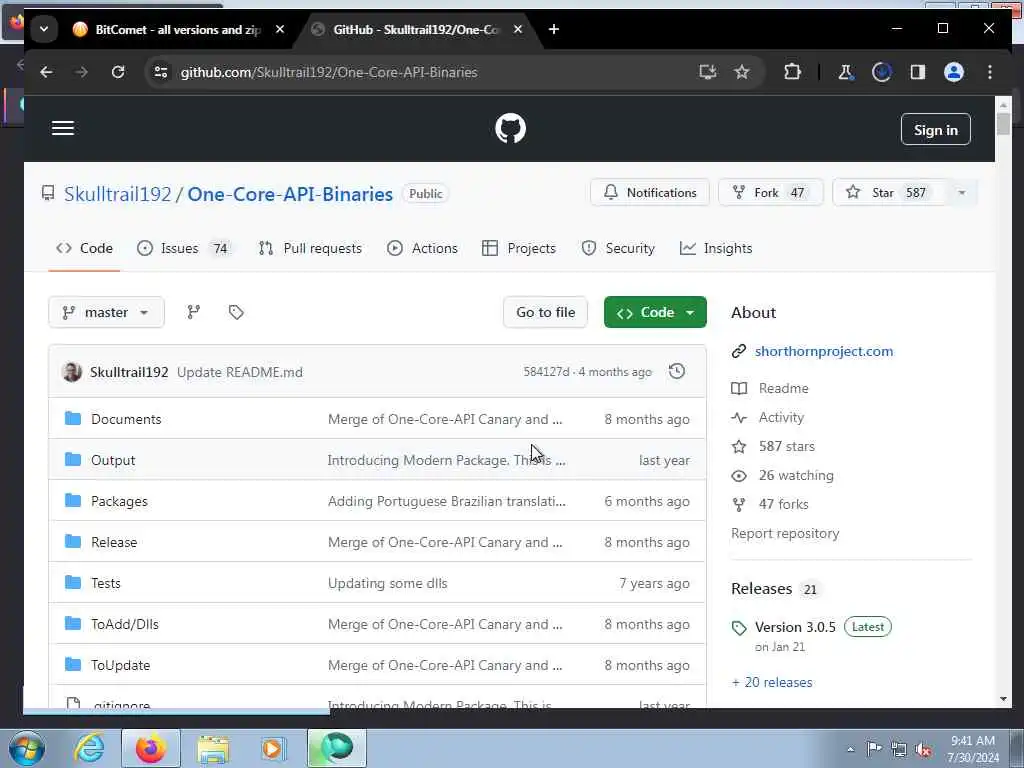Toggle the browser side panel
1024x768 pixels.
click(918, 72)
